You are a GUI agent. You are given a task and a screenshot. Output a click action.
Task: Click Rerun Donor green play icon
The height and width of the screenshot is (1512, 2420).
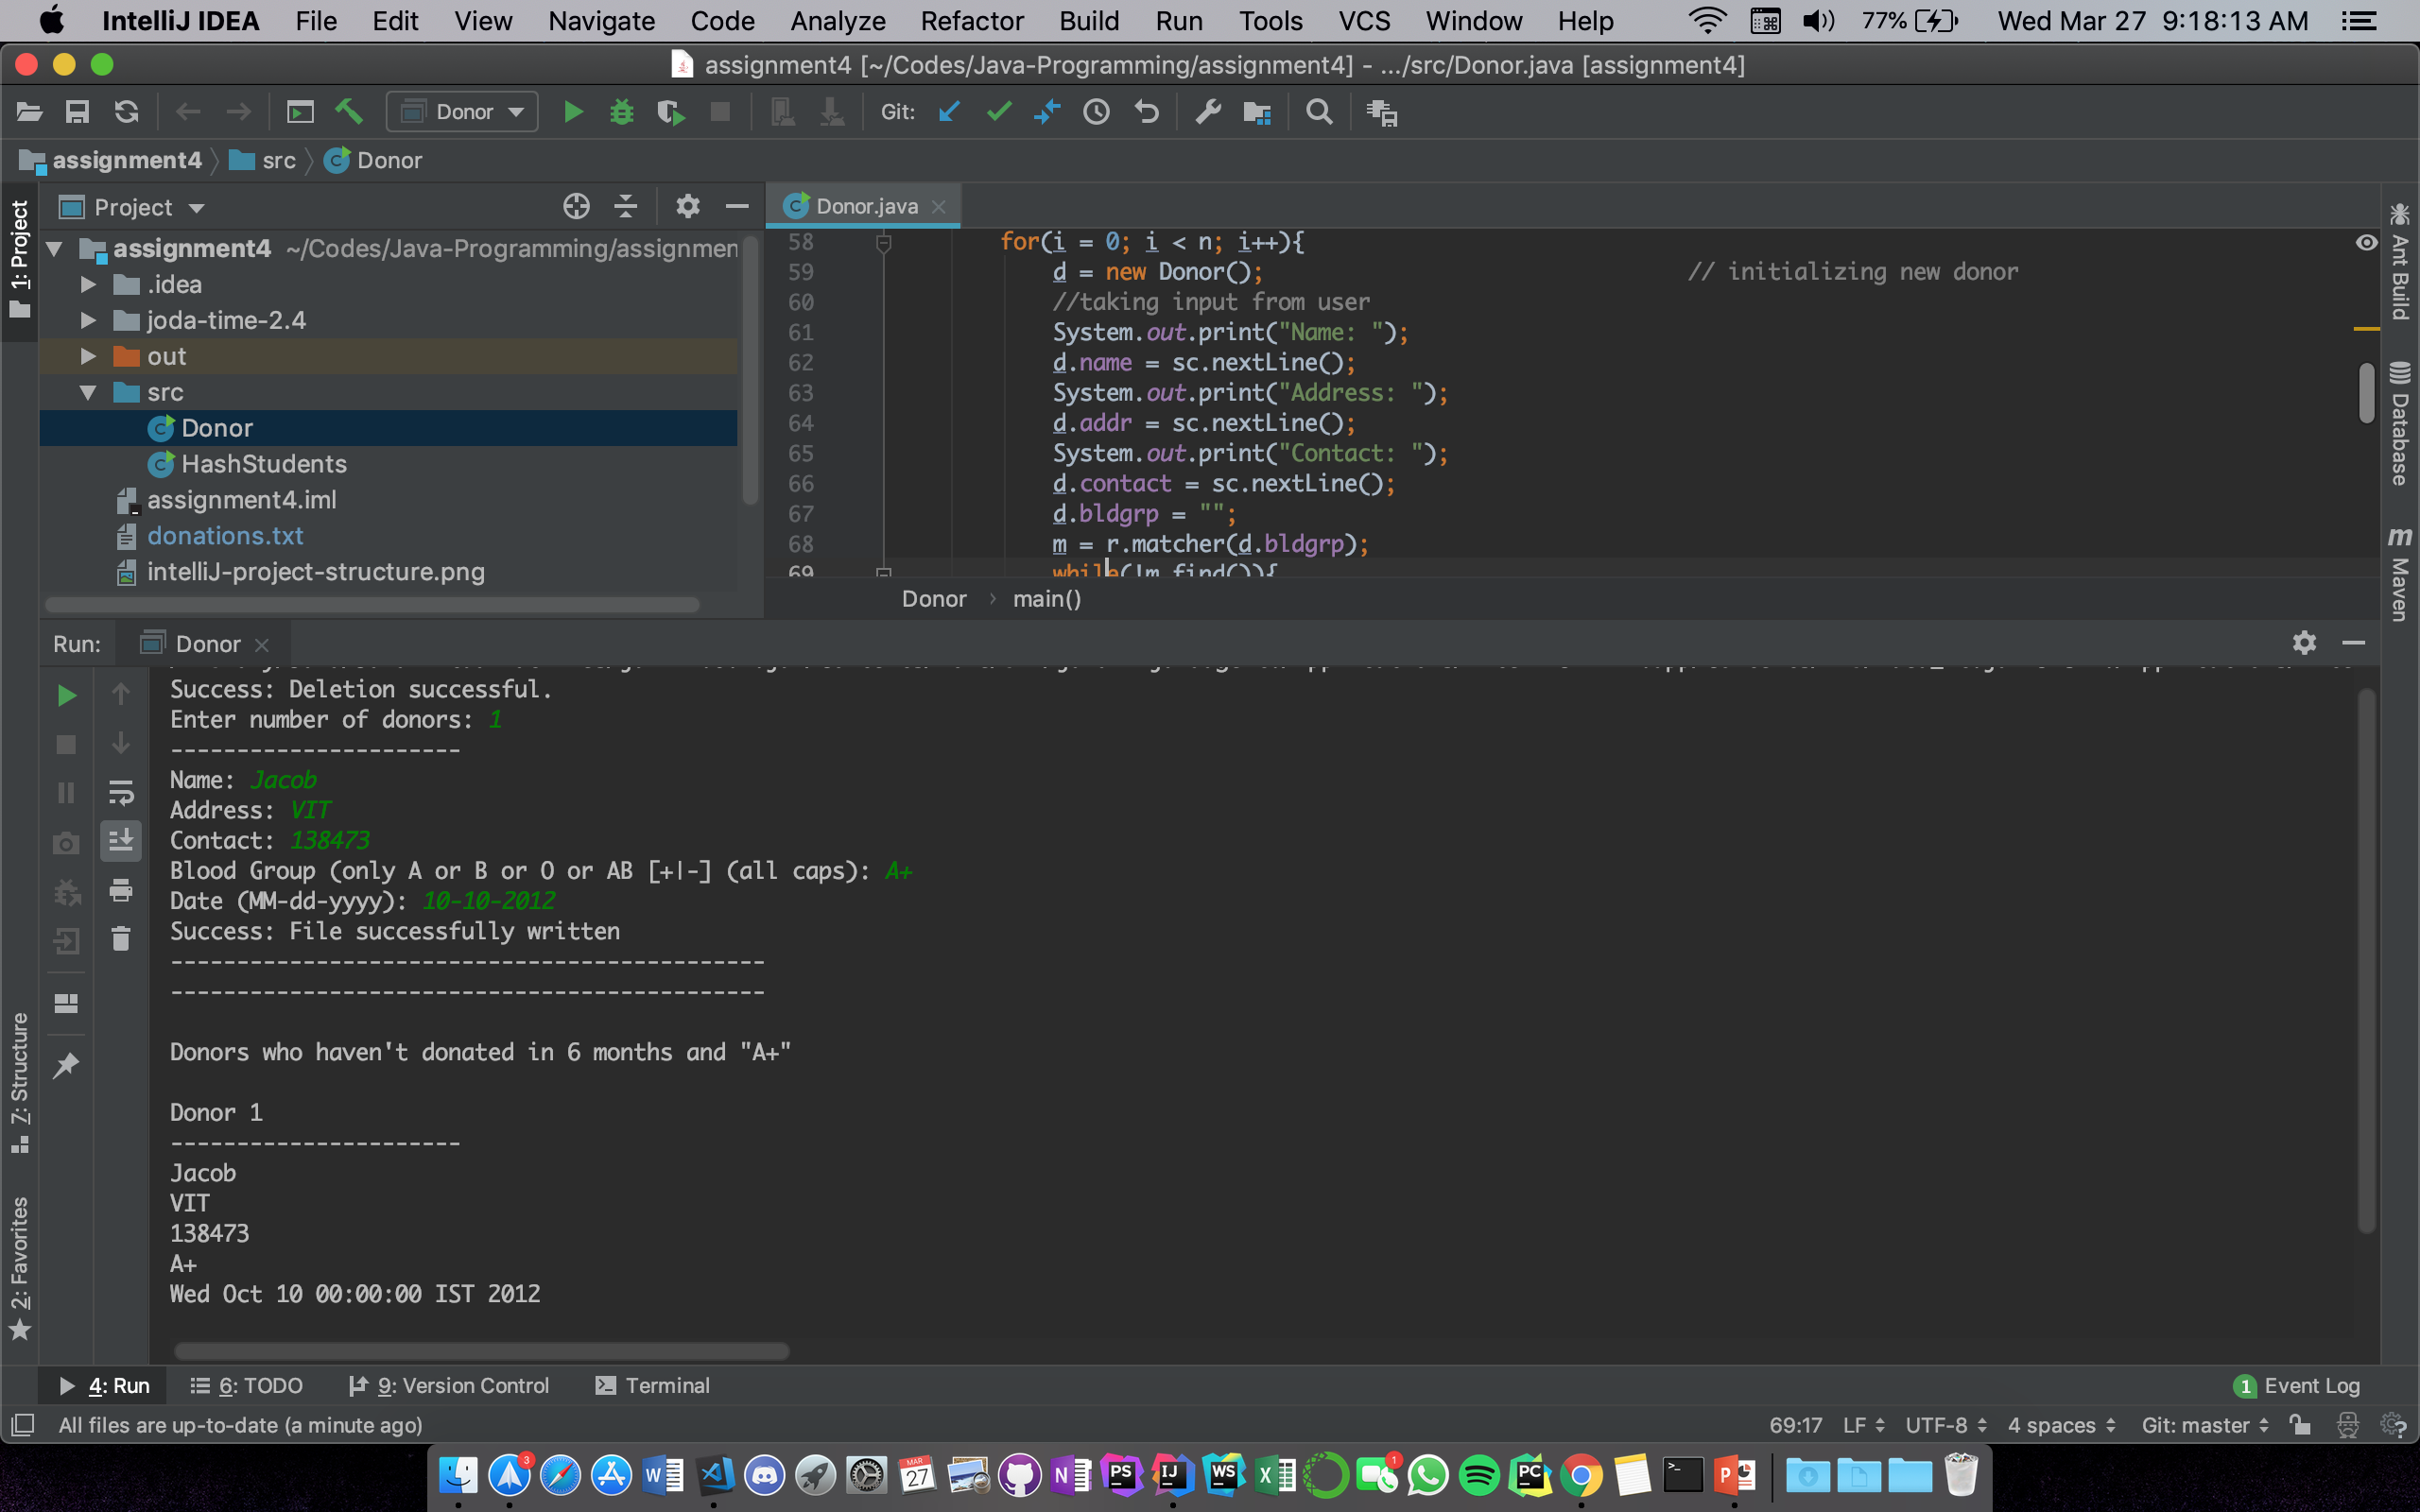coord(66,695)
